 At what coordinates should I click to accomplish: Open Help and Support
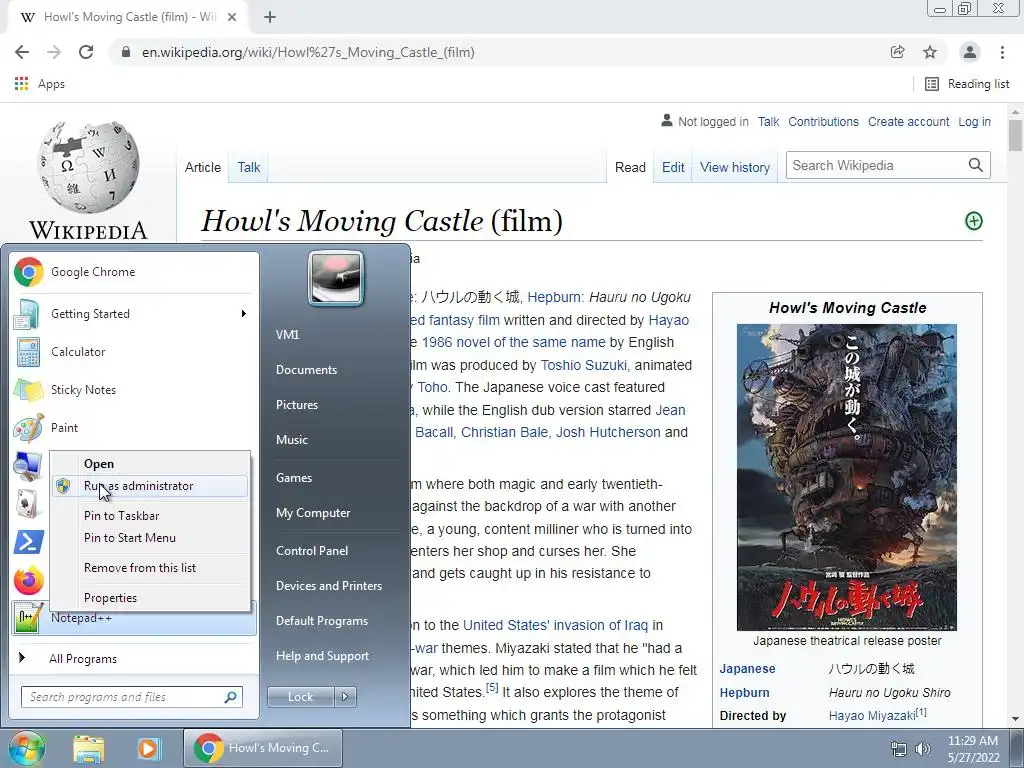[x=323, y=656]
